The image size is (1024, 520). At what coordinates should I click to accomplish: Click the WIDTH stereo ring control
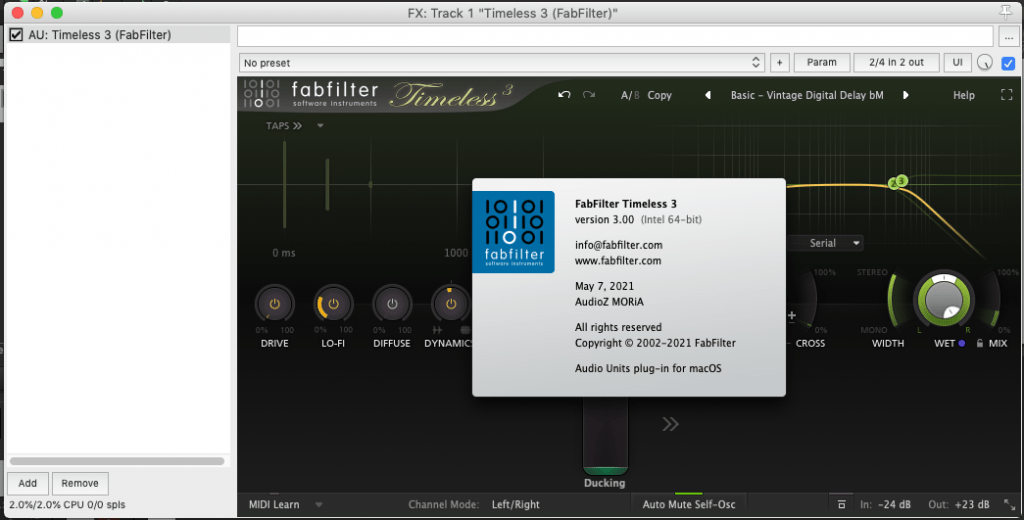click(x=892, y=299)
